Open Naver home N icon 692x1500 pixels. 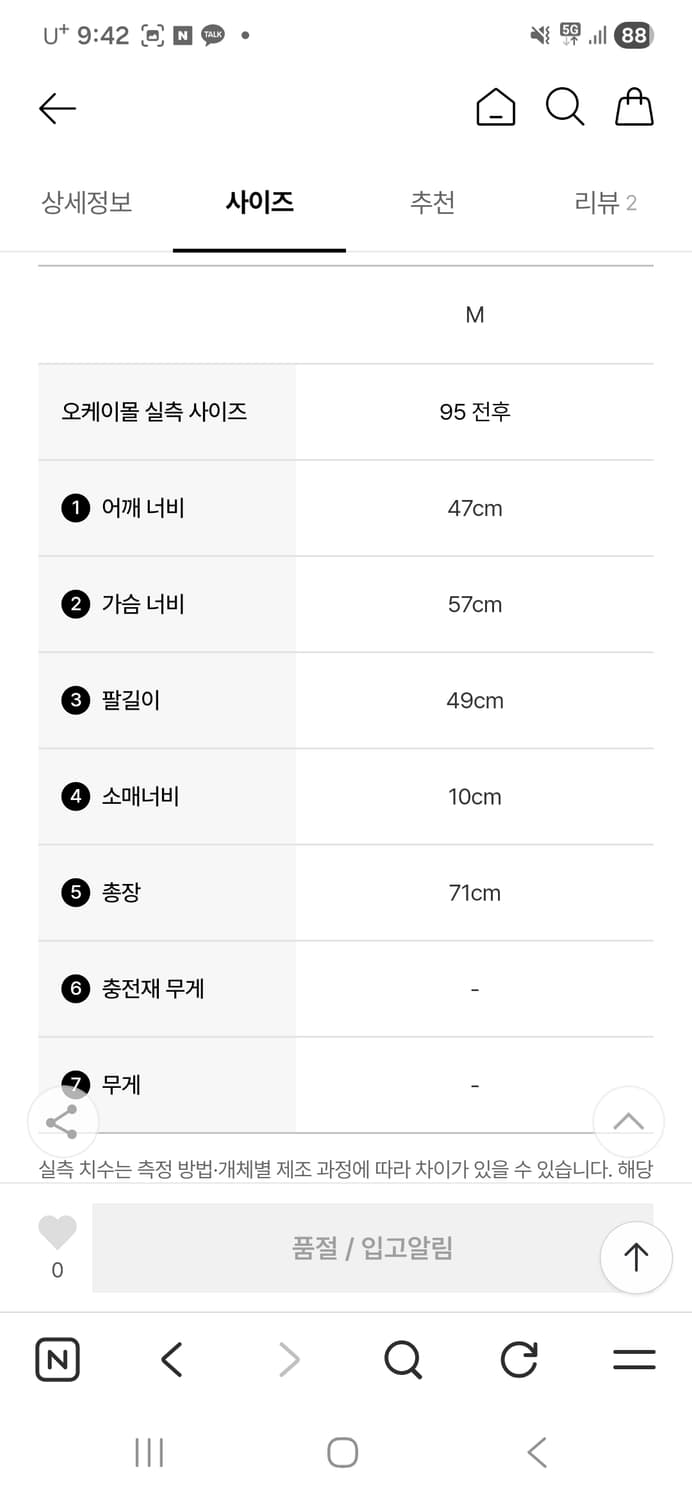pyautogui.click(x=57, y=1360)
